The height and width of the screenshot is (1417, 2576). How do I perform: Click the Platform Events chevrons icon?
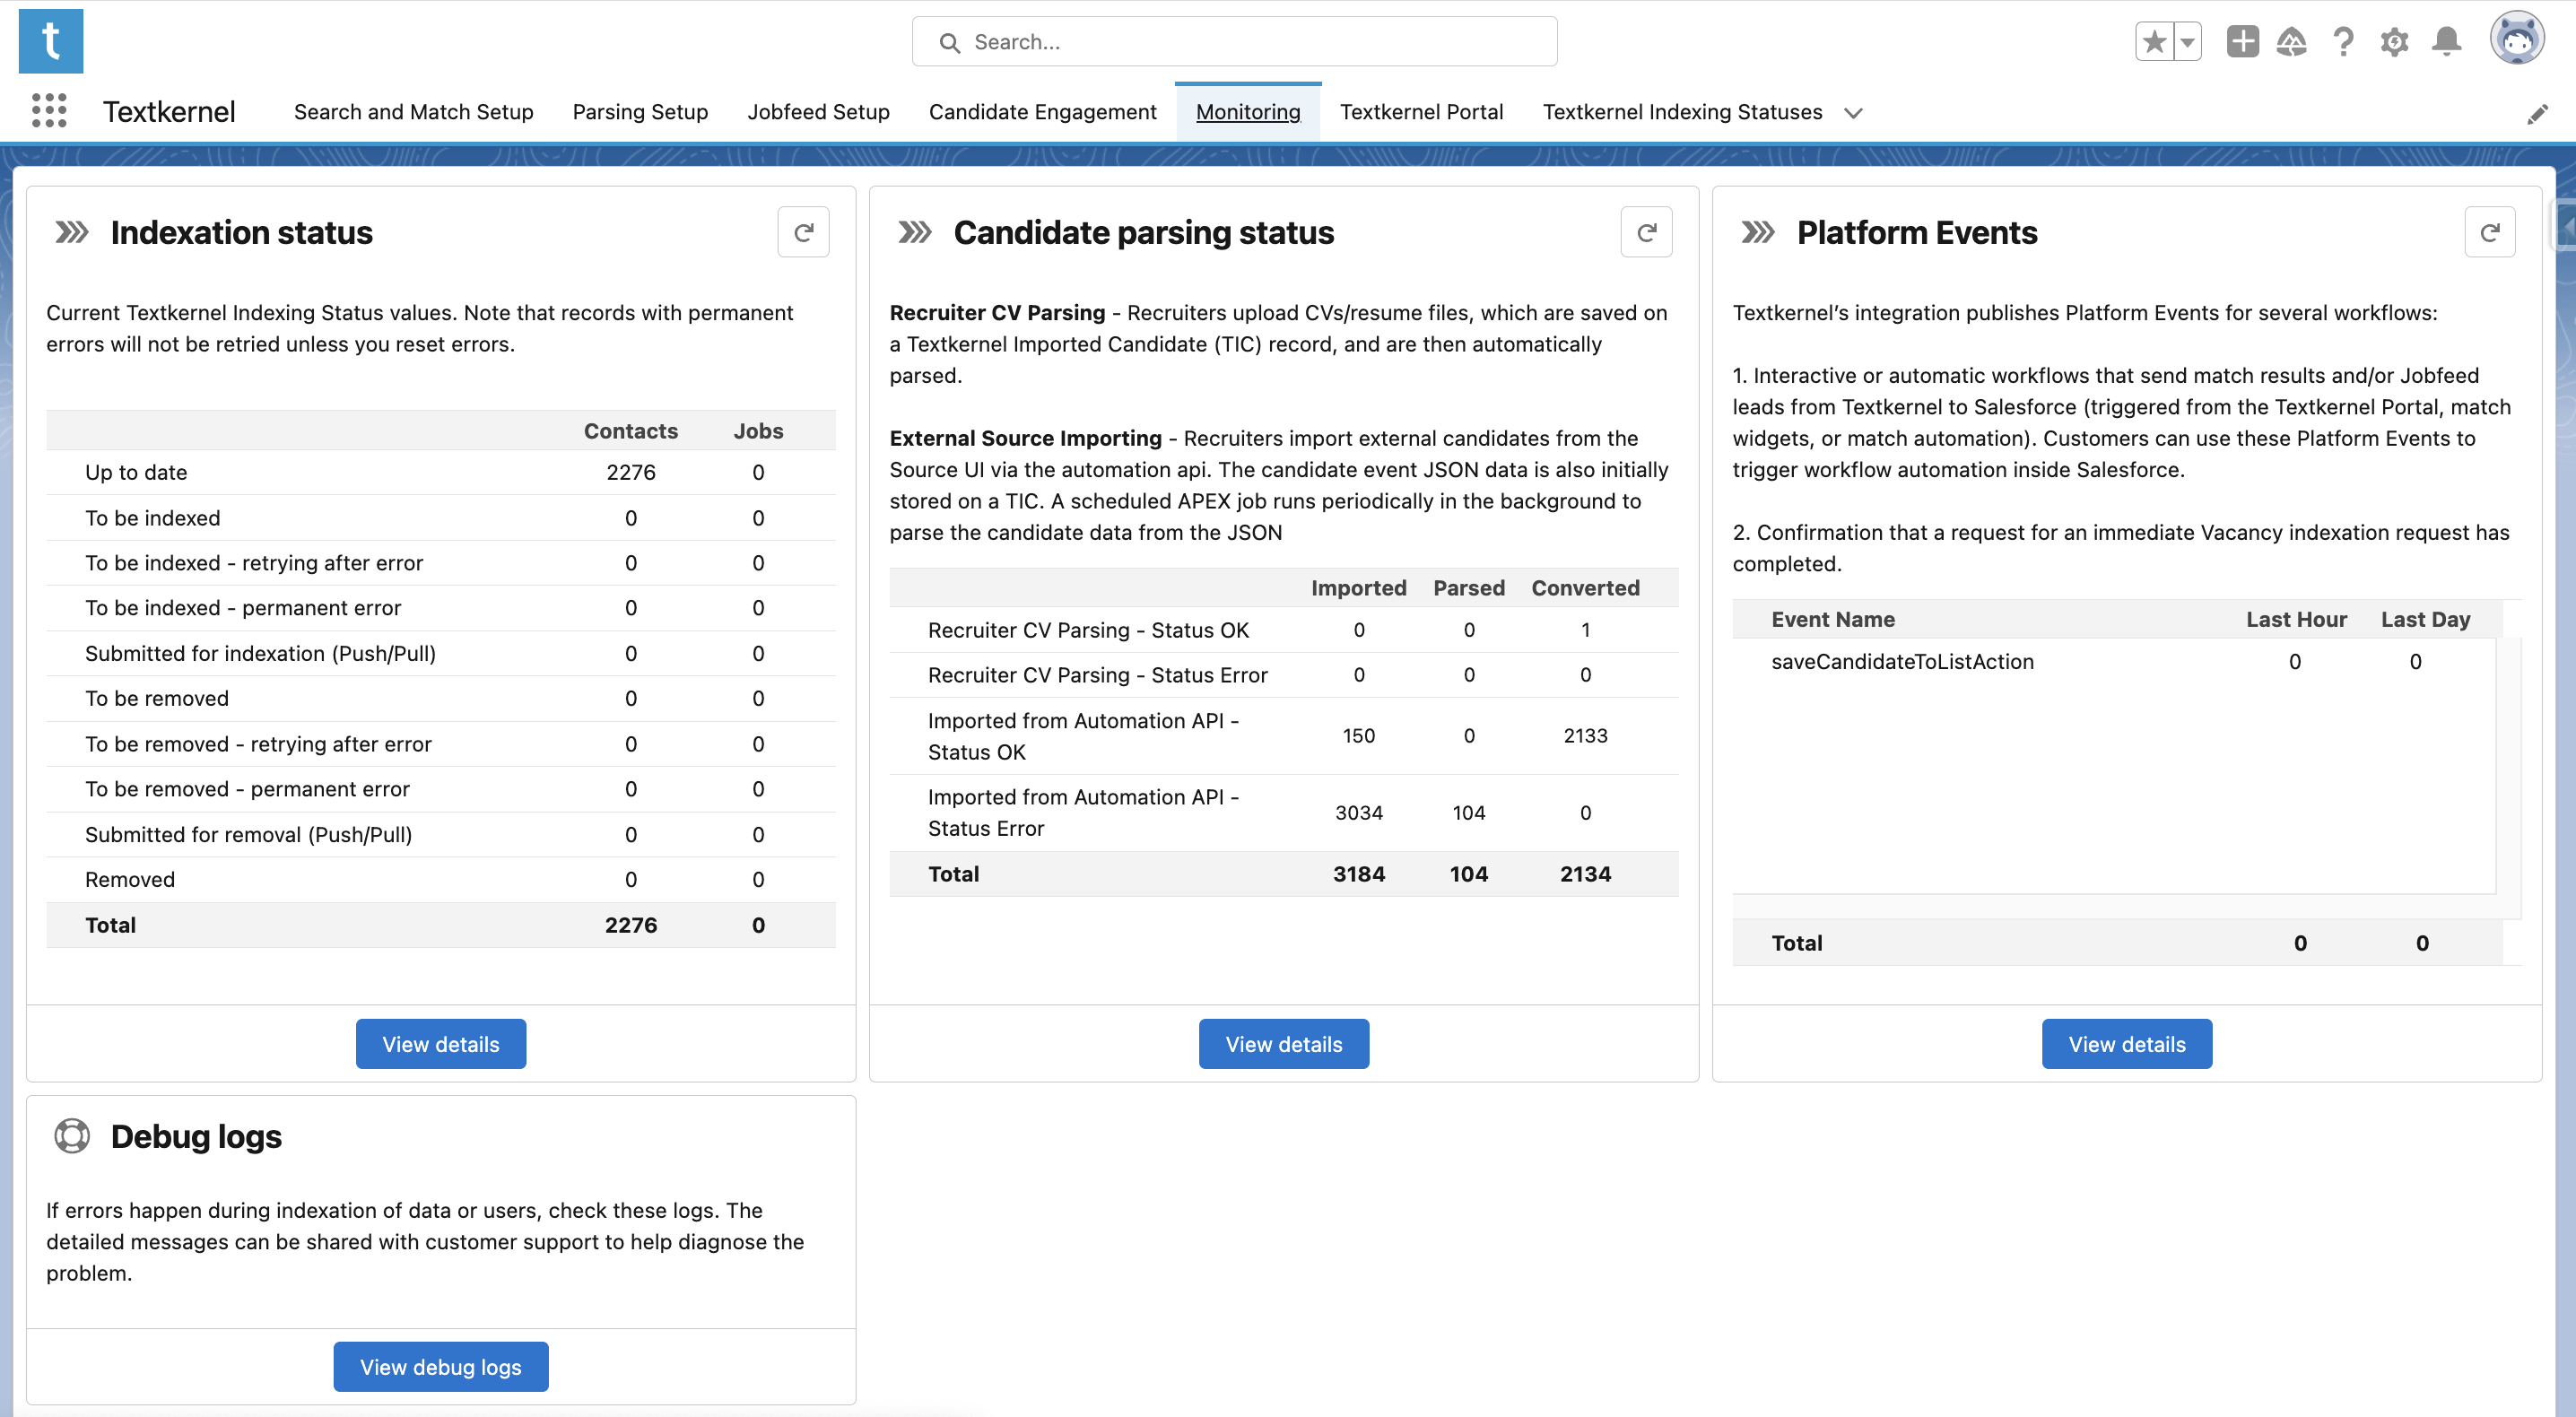click(x=1758, y=232)
